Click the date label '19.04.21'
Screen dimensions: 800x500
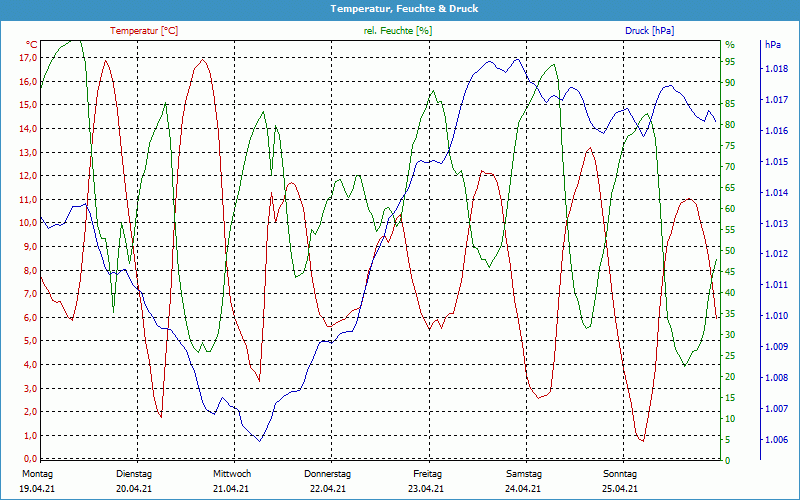pos(37,489)
